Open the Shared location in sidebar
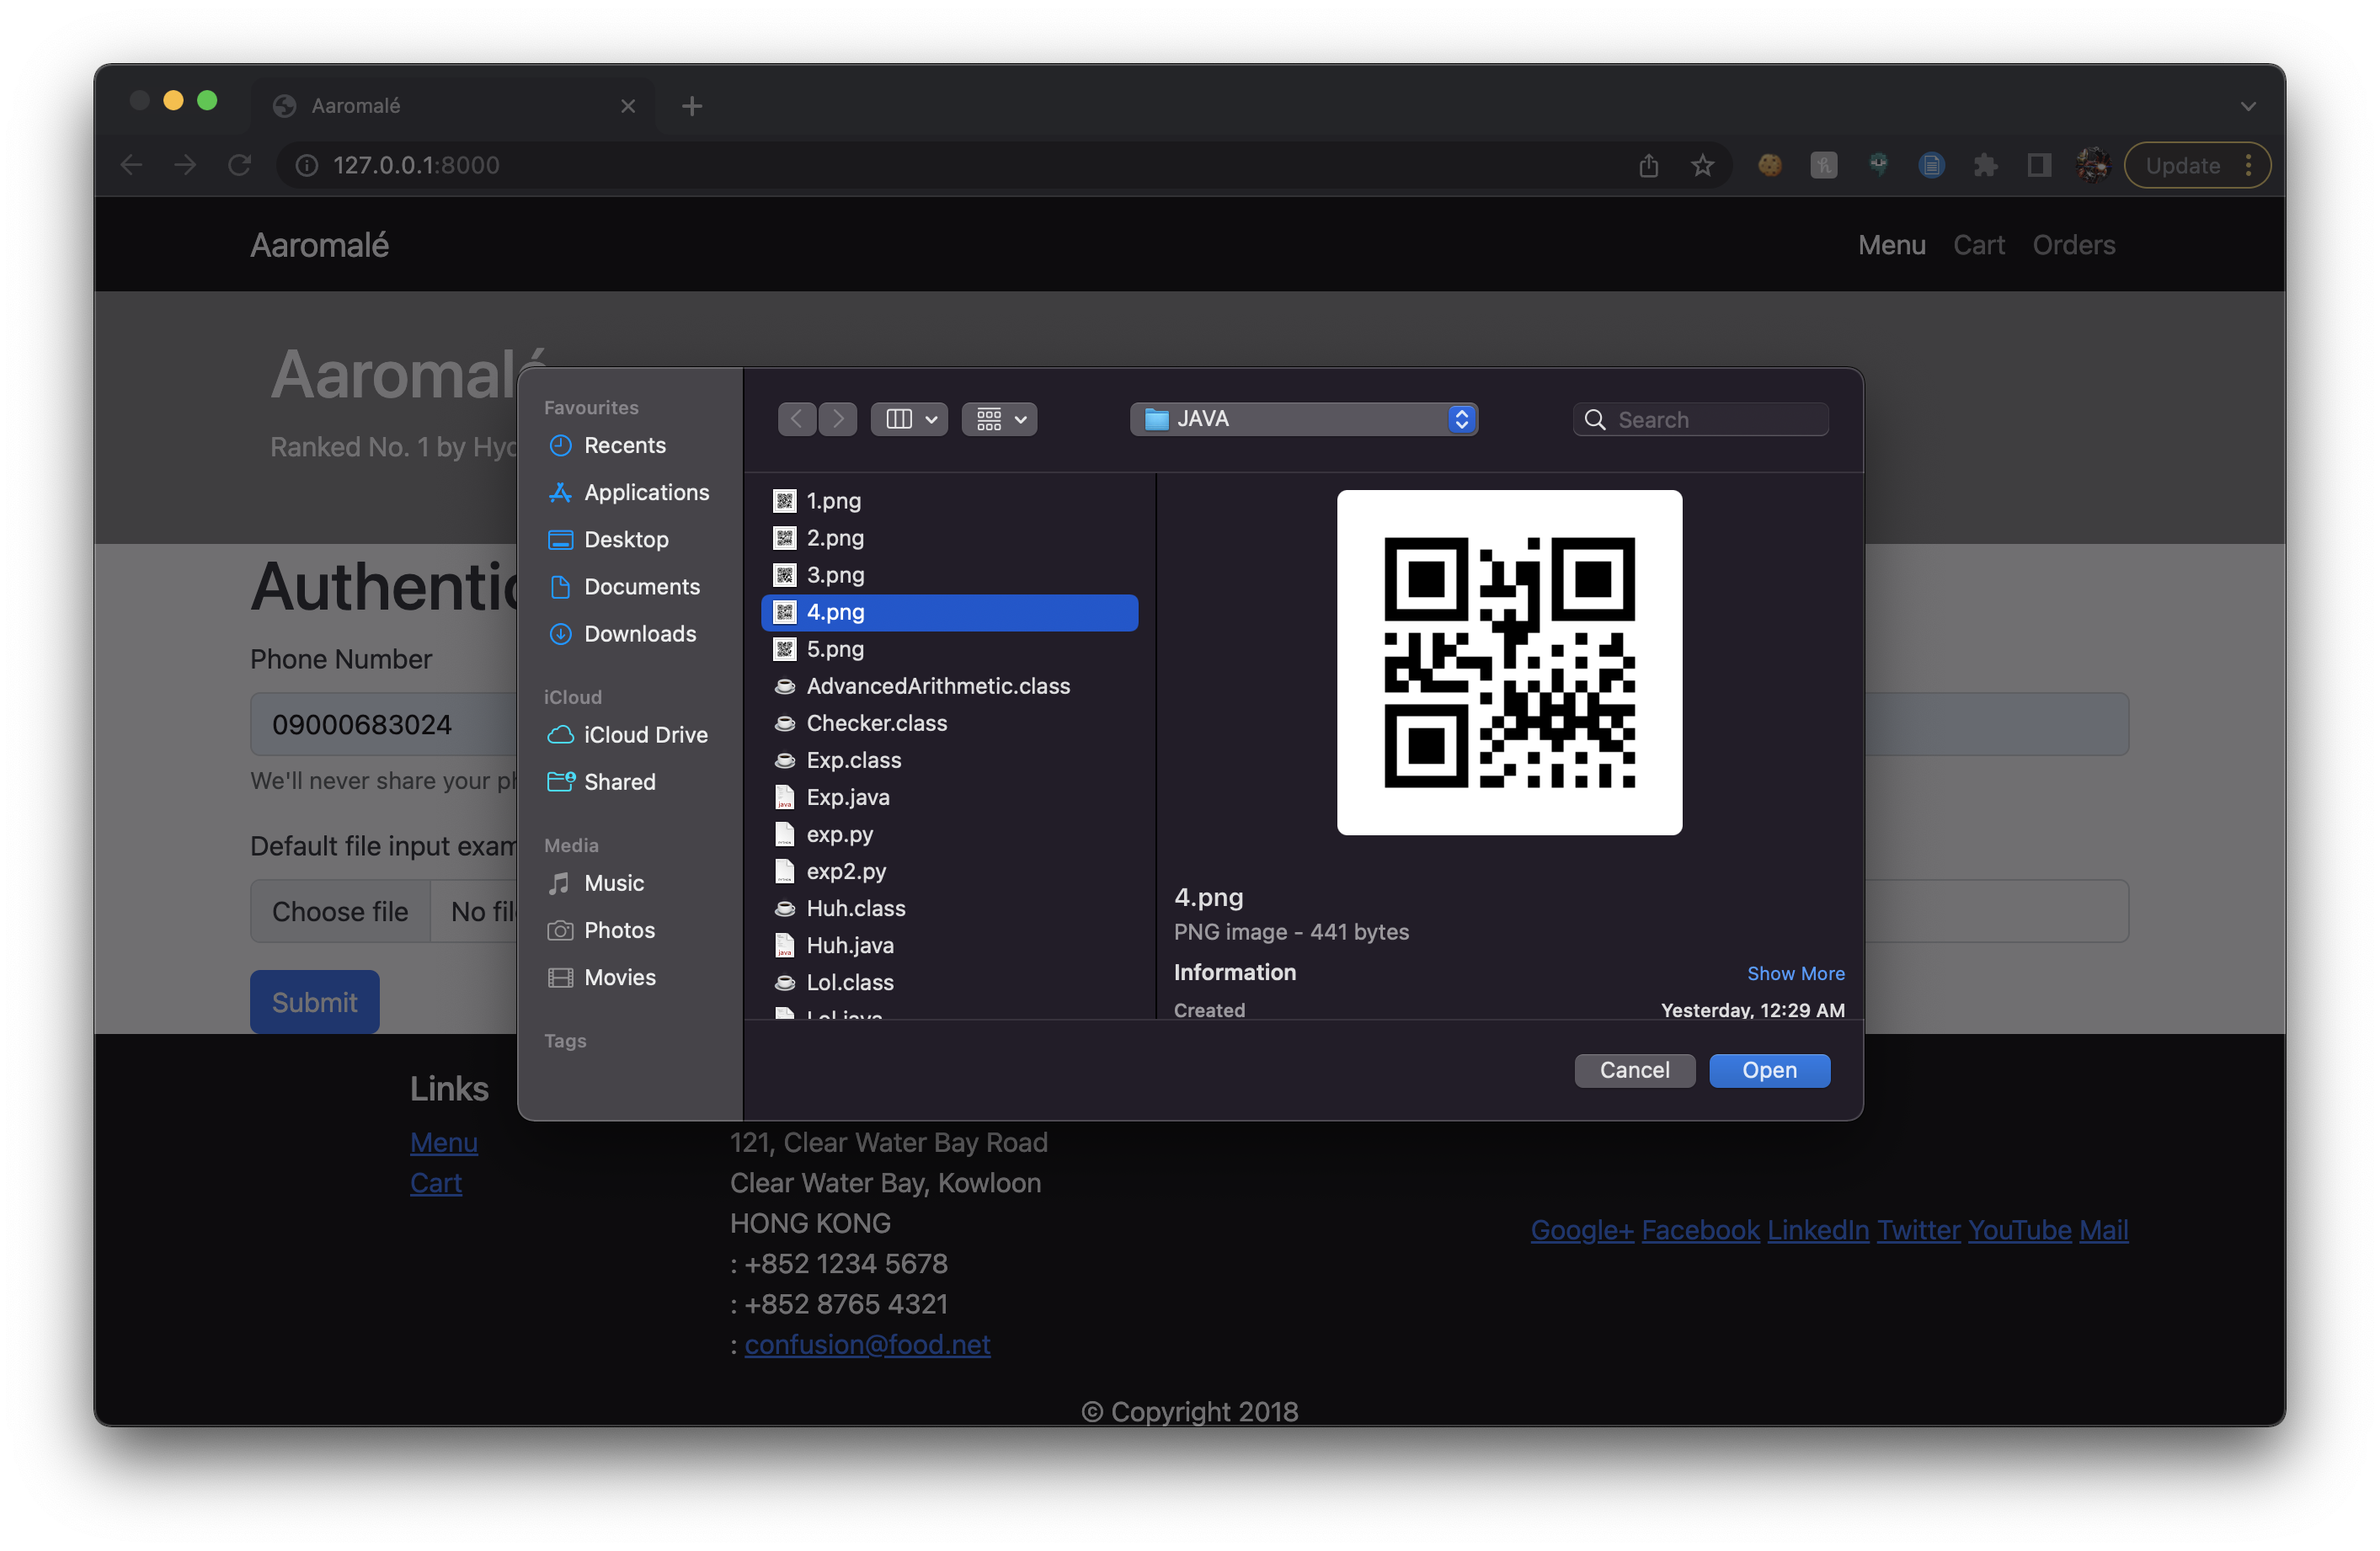Screen dimensions: 2380x1551 (602, 781)
